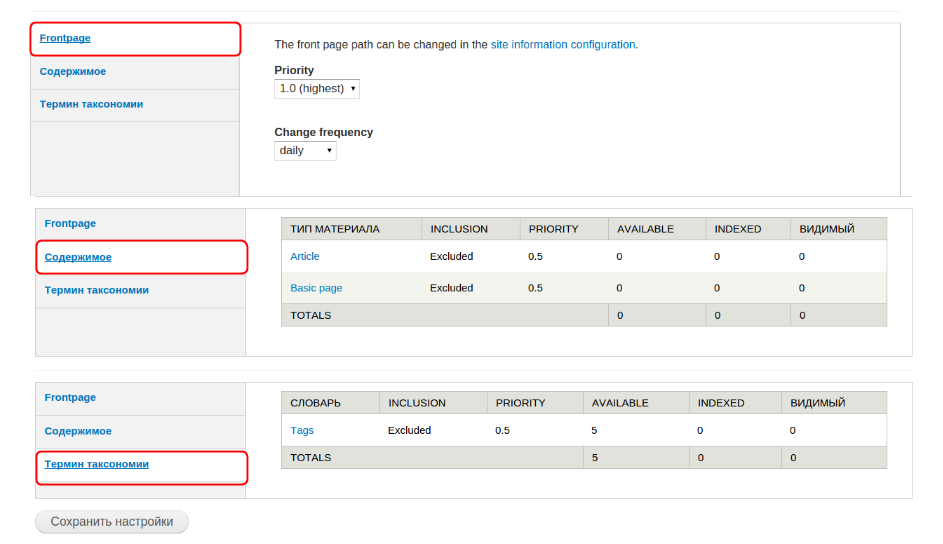Click the СЛОВАРЬ column header
Image resolution: width=943 pixels, height=544 pixels.
point(315,403)
